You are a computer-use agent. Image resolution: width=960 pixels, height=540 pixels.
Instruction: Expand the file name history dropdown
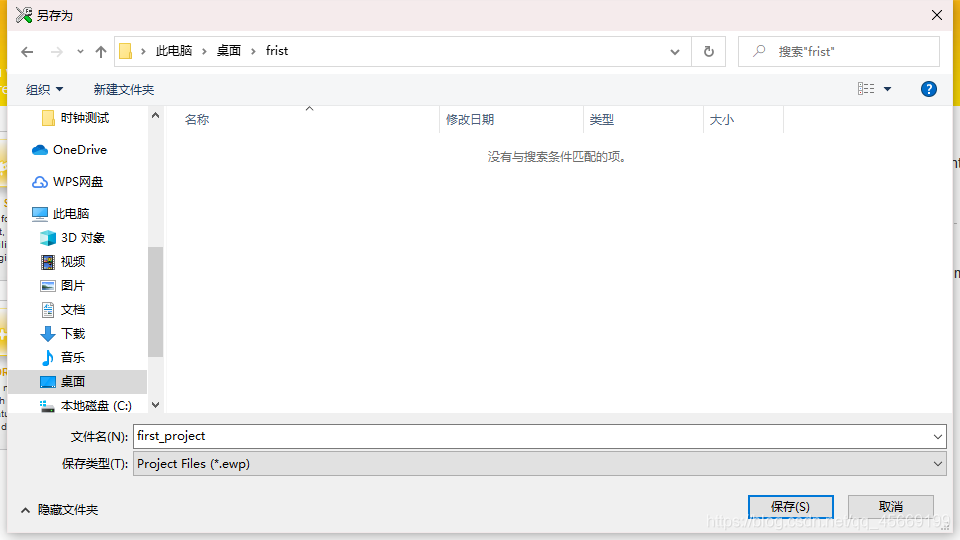point(937,437)
